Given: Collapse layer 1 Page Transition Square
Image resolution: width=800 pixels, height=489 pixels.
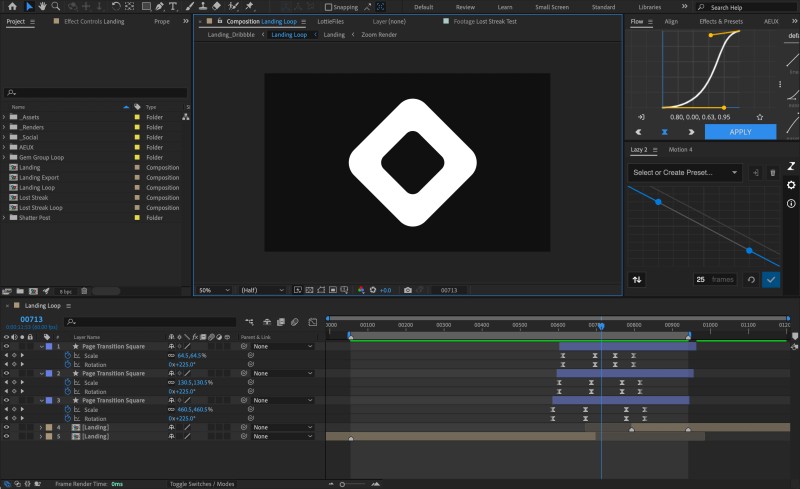Looking at the screenshot, I should click(x=41, y=346).
